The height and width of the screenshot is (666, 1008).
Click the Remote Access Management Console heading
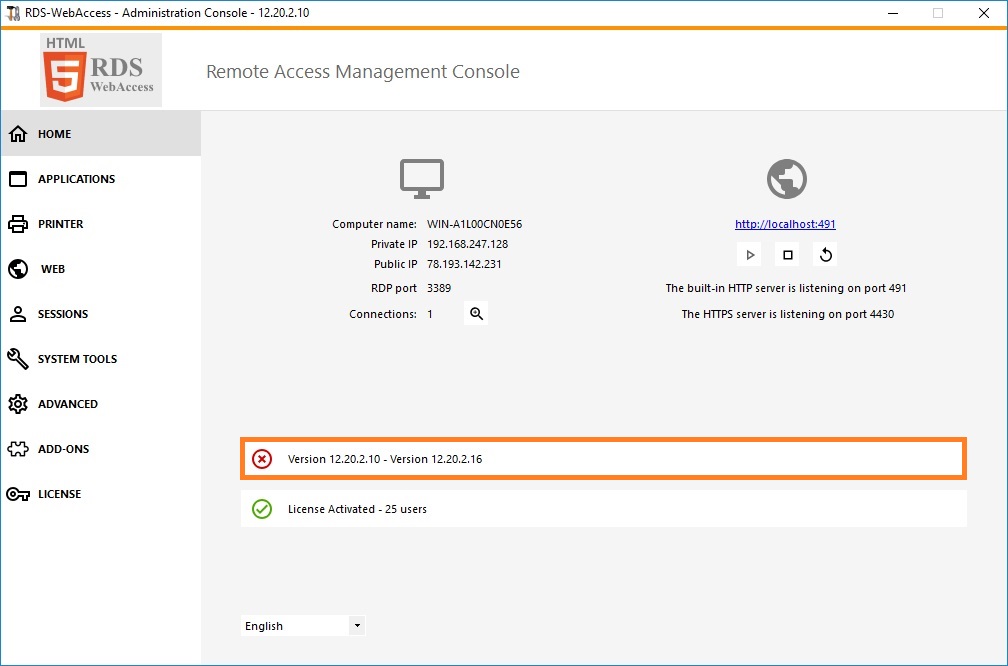pyautogui.click(x=363, y=71)
